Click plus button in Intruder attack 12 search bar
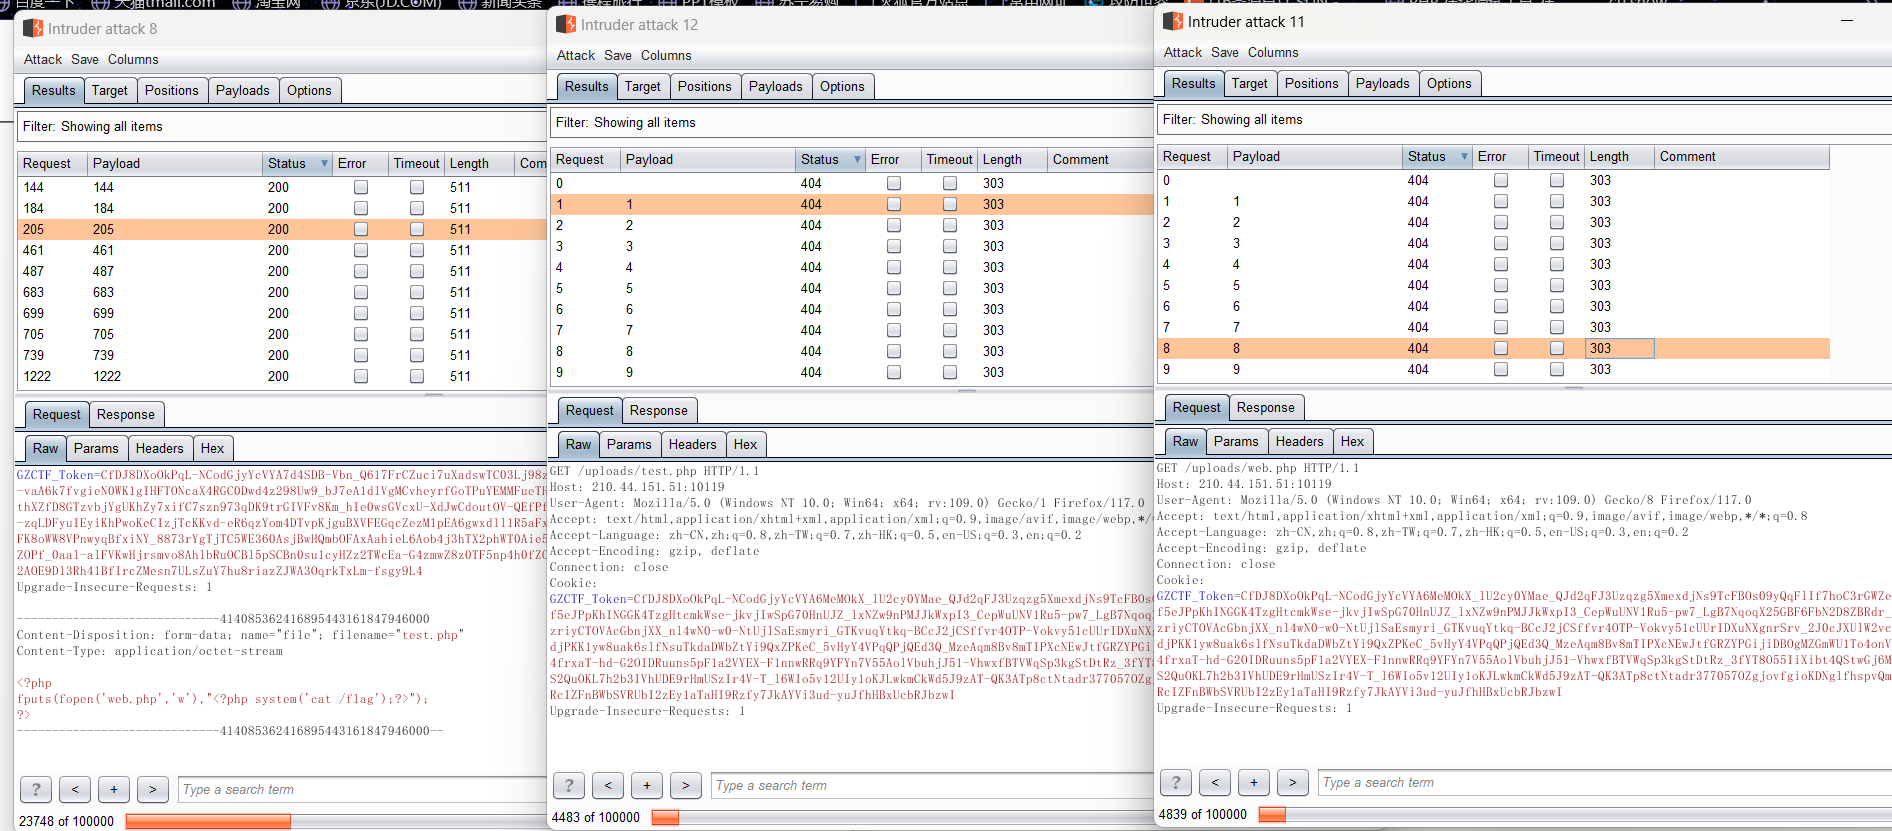 tap(647, 785)
